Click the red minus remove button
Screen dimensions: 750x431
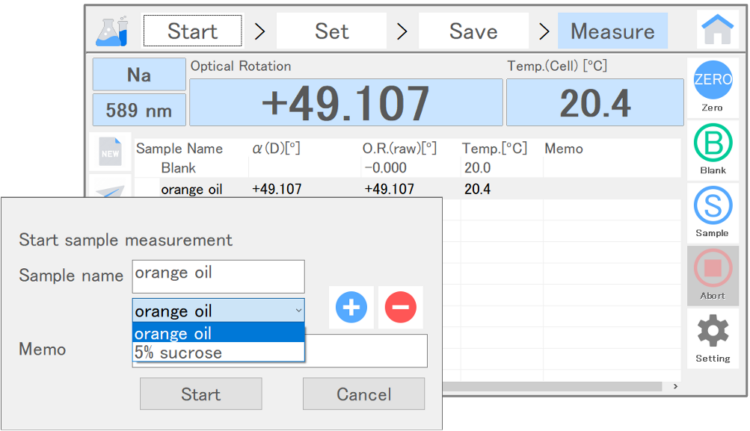coord(400,307)
